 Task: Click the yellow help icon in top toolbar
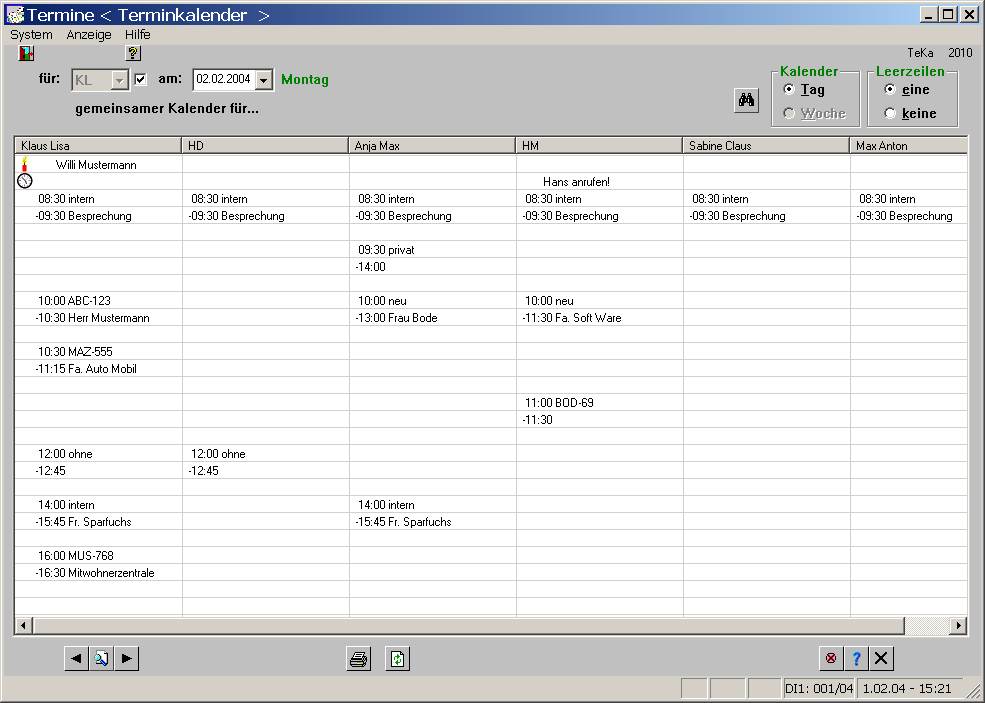click(x=133, y=54)
